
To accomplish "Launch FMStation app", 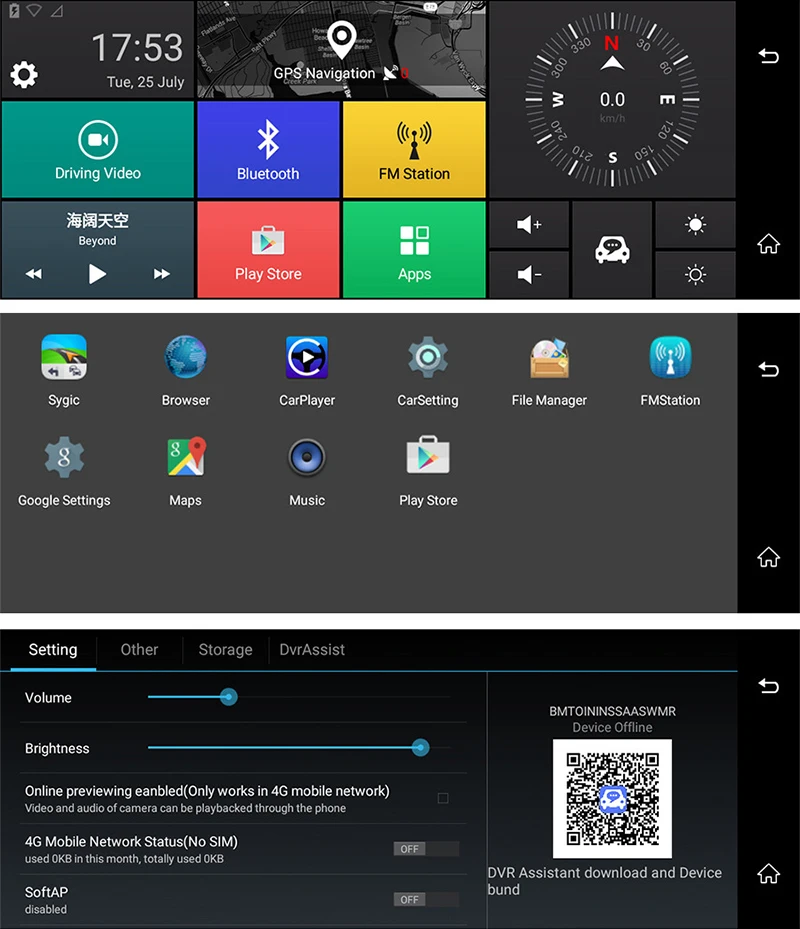I will [670, 370].
